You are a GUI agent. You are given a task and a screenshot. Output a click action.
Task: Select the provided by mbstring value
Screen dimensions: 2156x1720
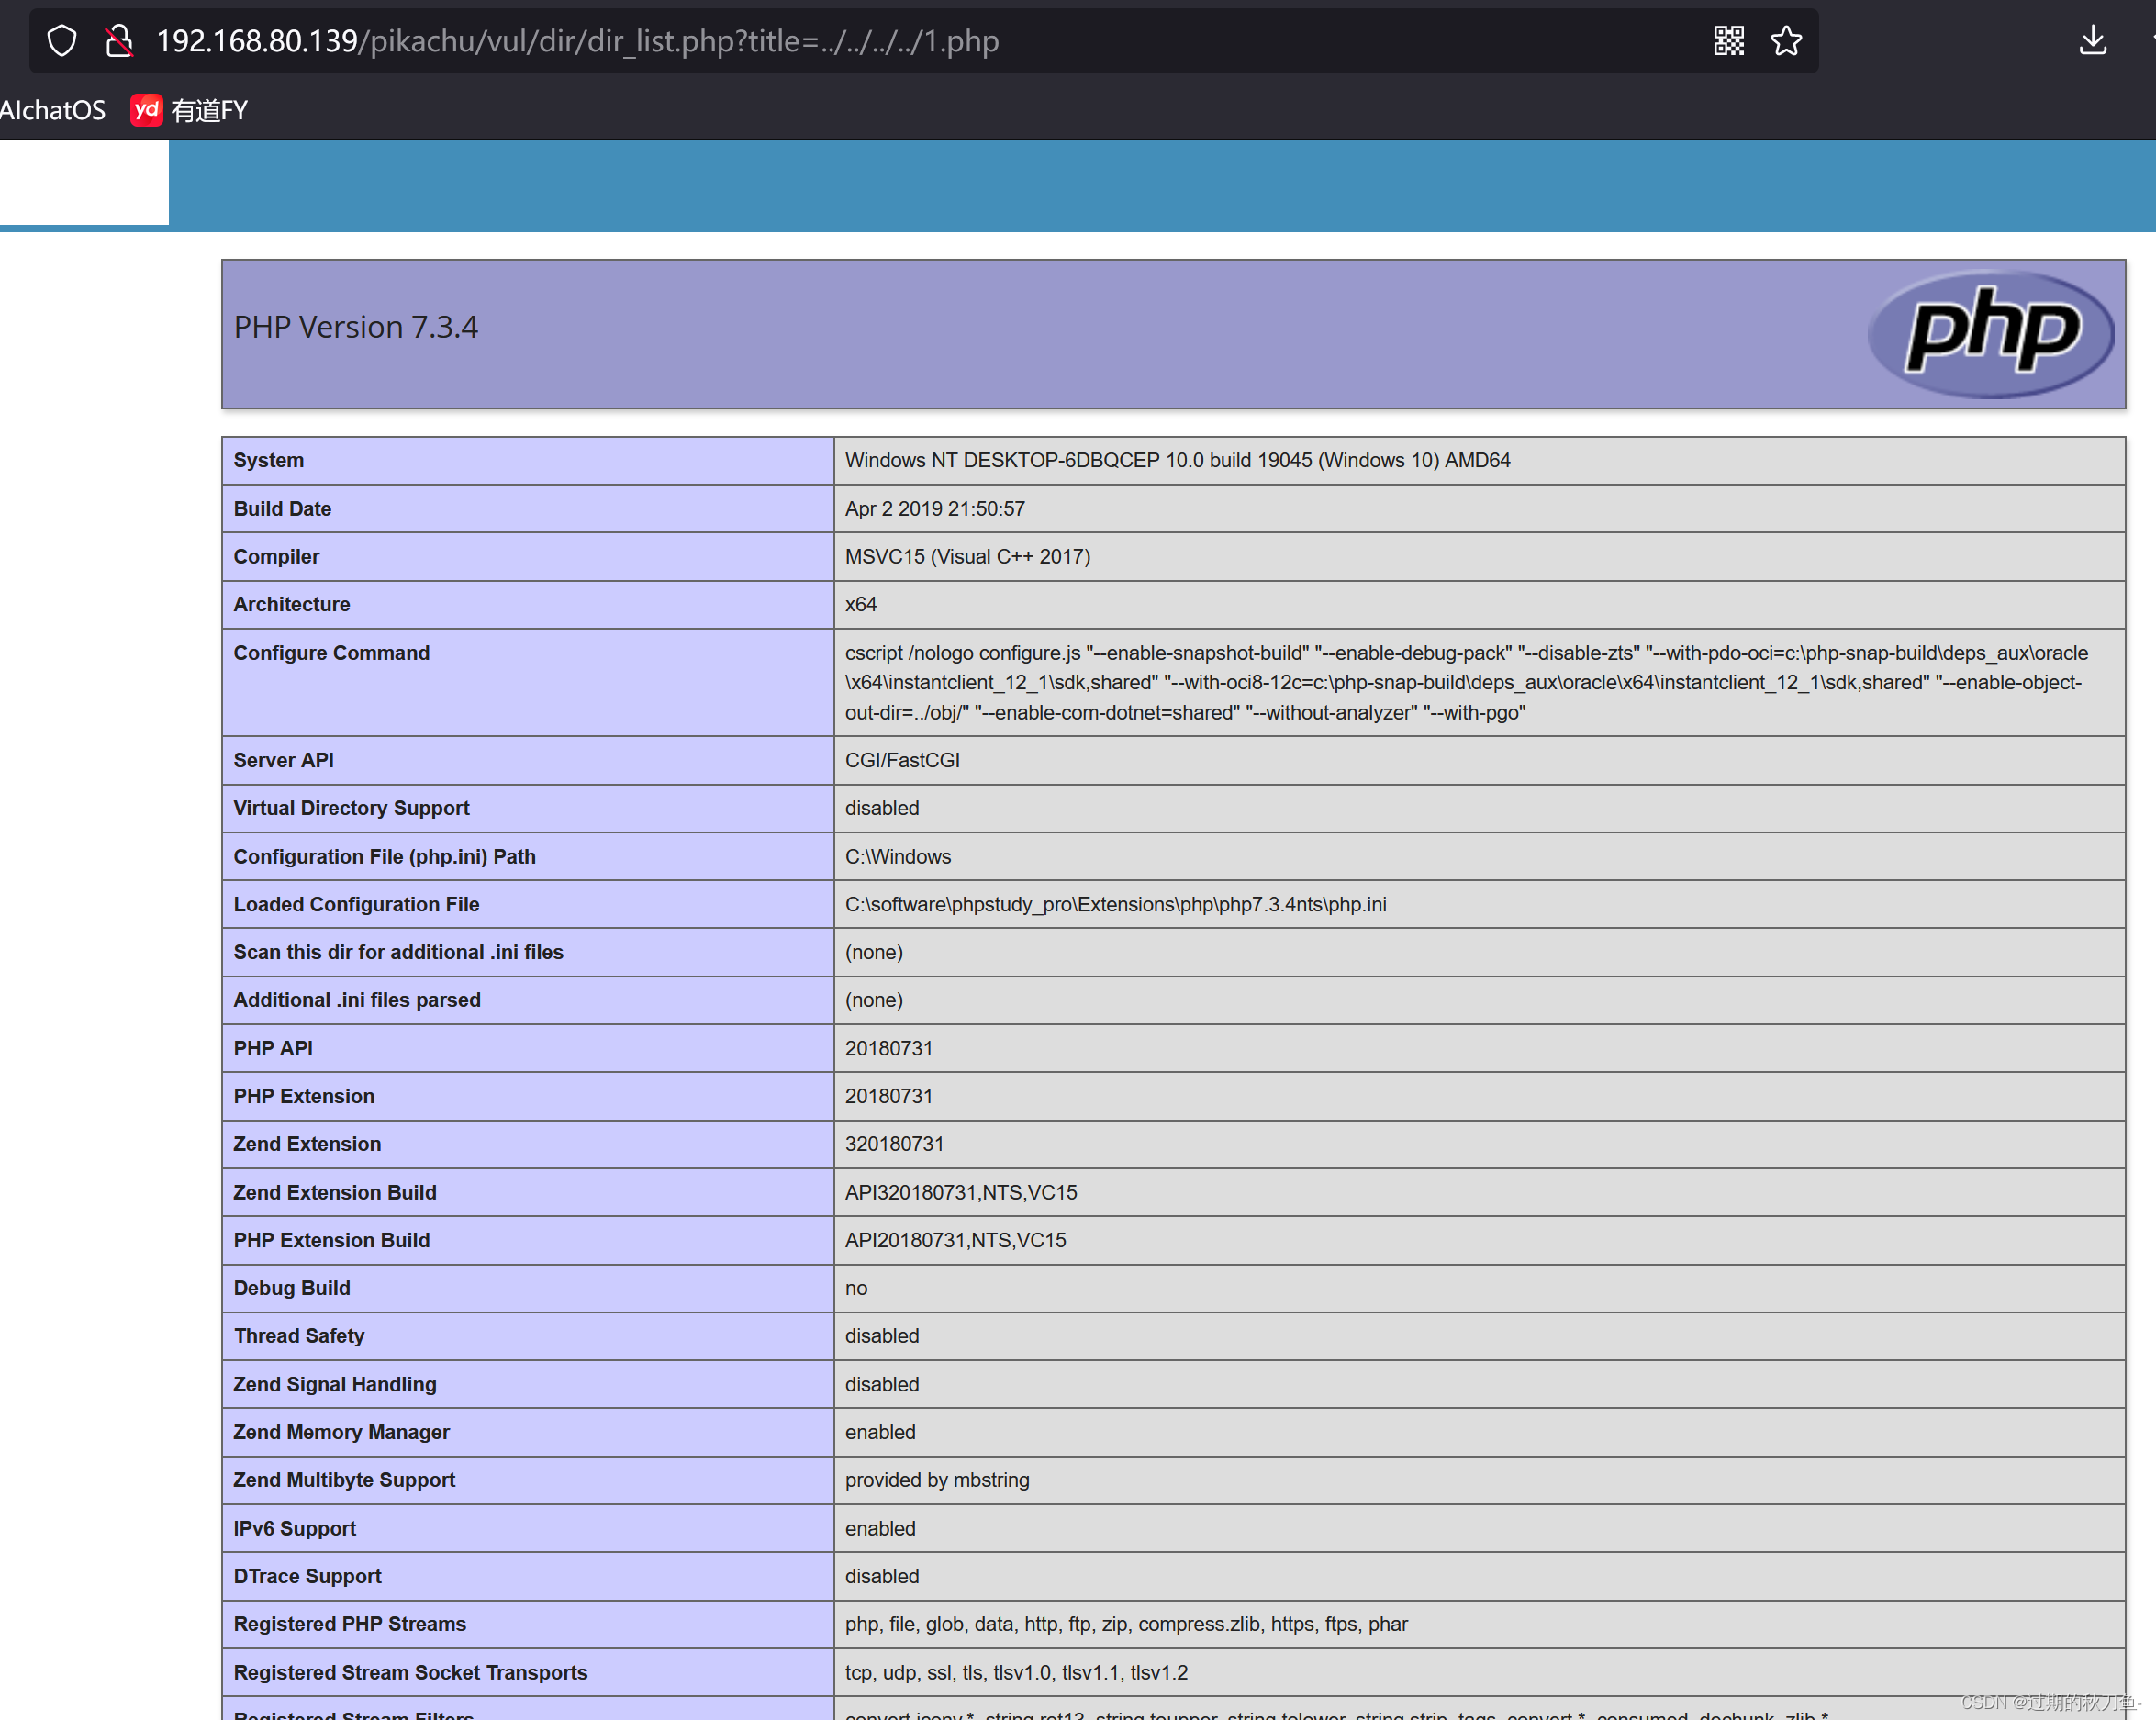937,1480
